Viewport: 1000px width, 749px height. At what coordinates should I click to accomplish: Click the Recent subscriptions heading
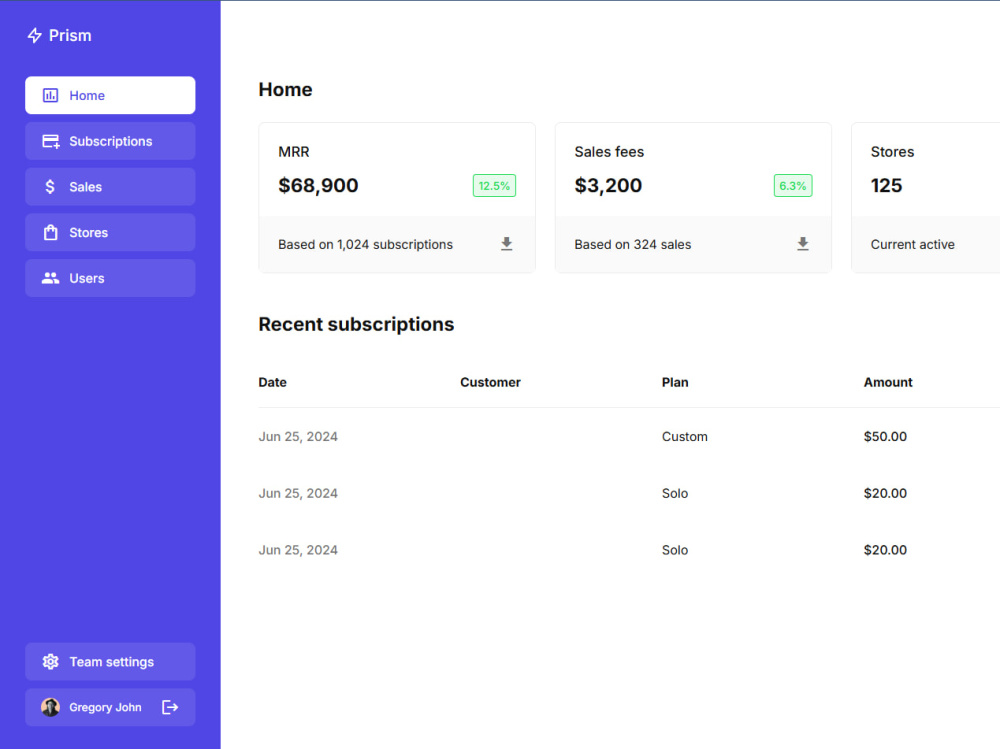[x=357, y=324]
